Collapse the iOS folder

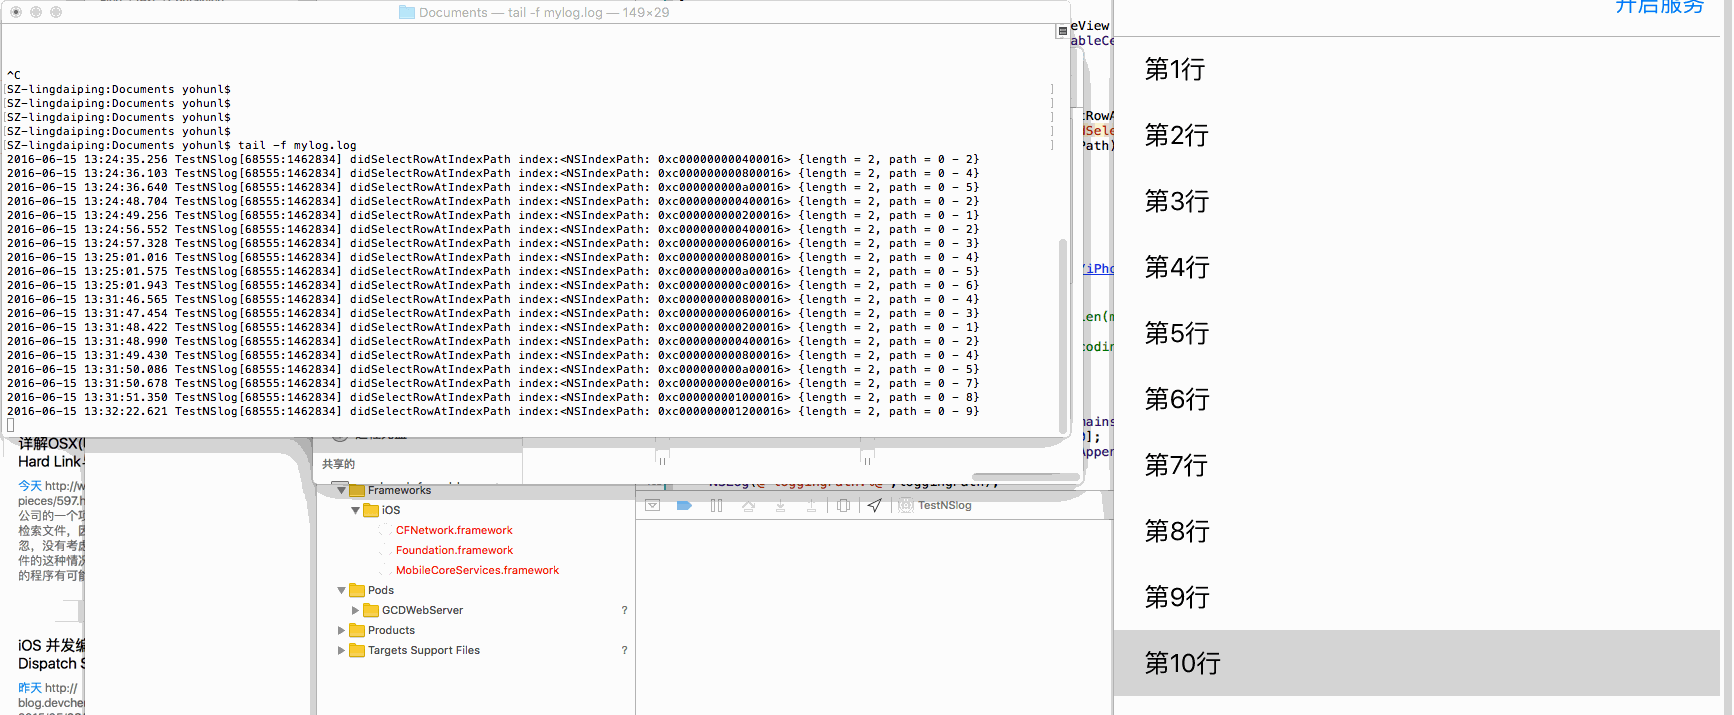(x=356, y=510)
